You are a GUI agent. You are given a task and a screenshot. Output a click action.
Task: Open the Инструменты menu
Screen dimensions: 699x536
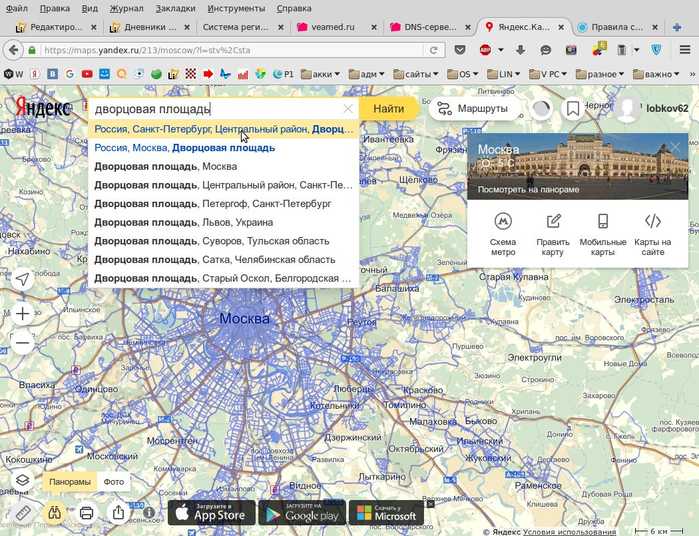(236, 8)
